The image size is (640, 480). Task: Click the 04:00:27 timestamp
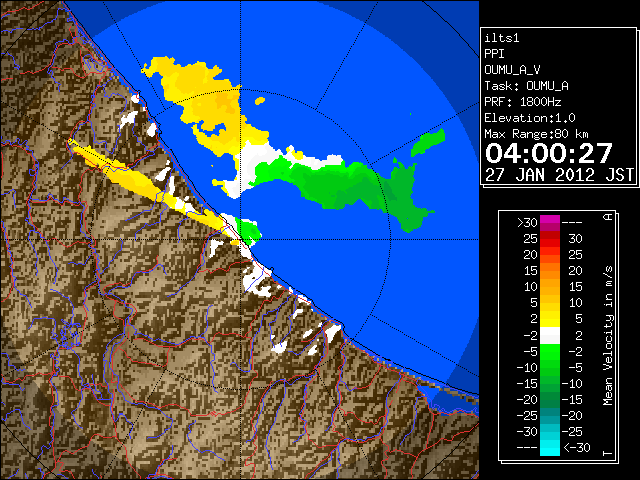click(x=549, y=153)
